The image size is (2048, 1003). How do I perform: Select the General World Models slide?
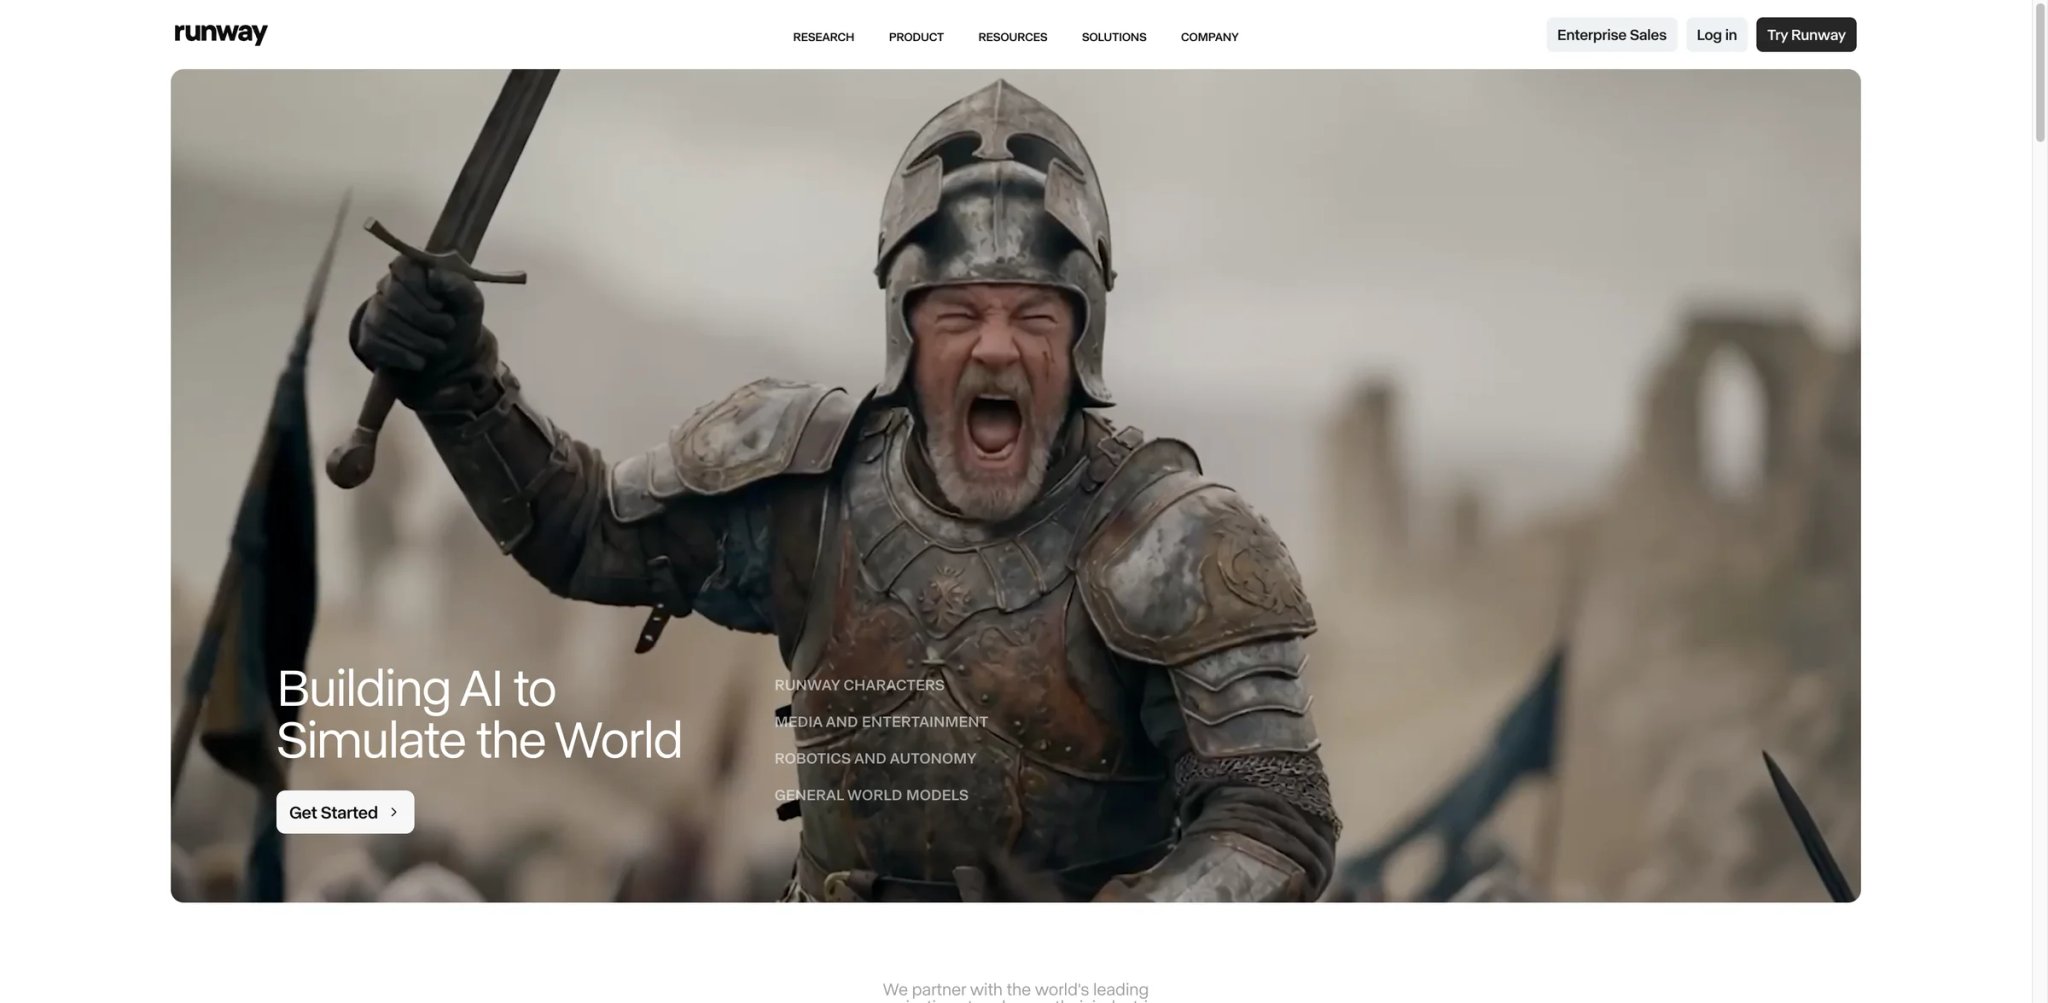click(x=871, y=795)
